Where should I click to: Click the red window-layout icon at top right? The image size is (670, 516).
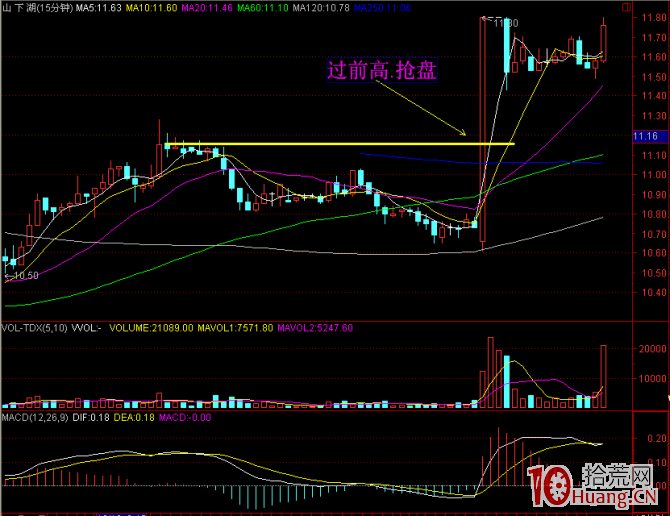[x=626, y=7]
